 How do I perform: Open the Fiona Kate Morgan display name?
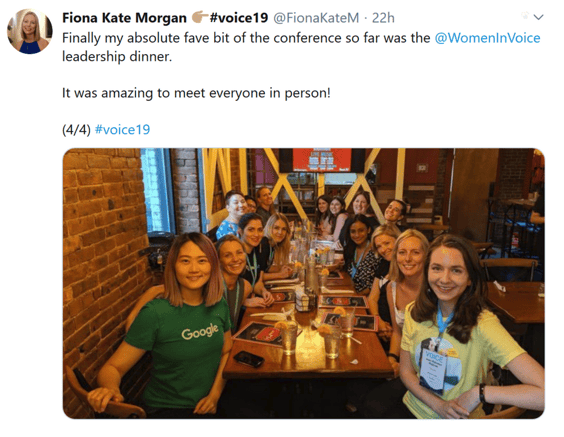(124, 18)
